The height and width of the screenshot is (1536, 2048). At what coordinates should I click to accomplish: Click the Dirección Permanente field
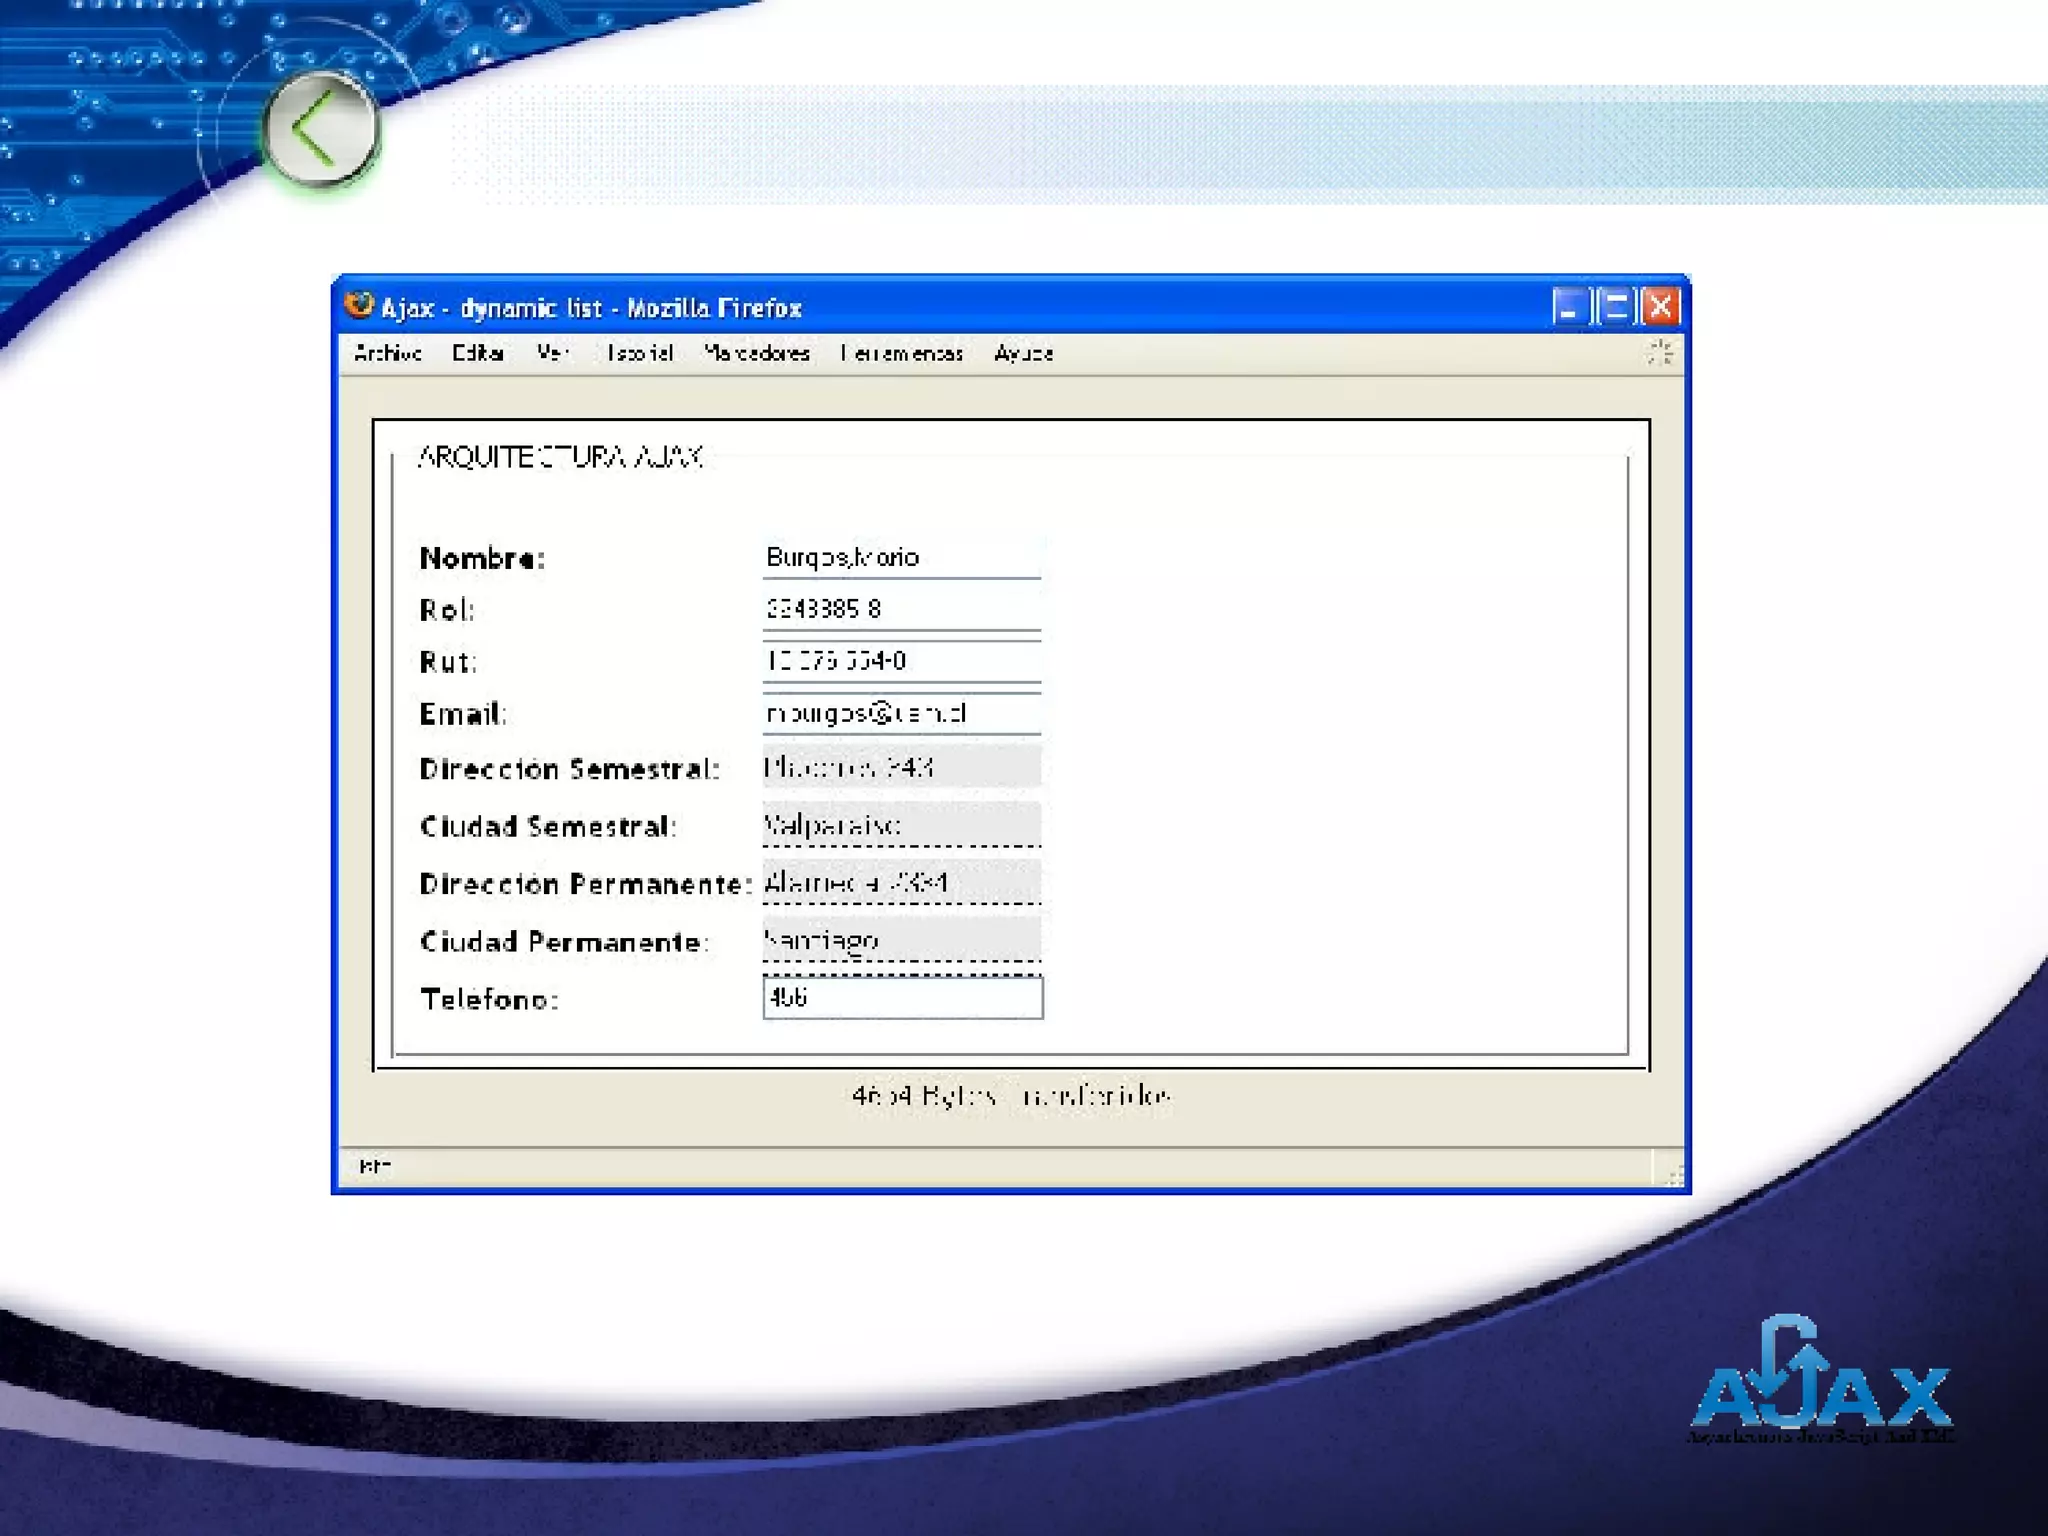(902, 883)
